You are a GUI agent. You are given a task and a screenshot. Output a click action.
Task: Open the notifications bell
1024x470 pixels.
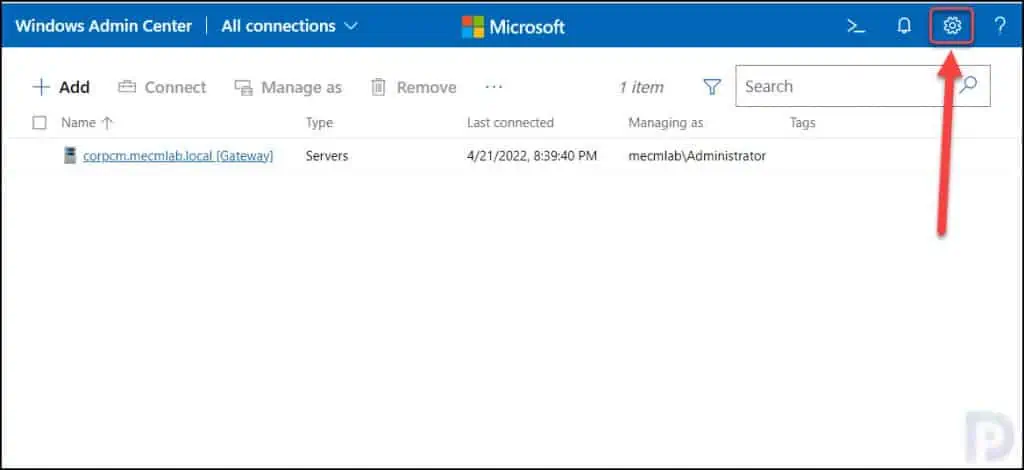click(904, 26)
